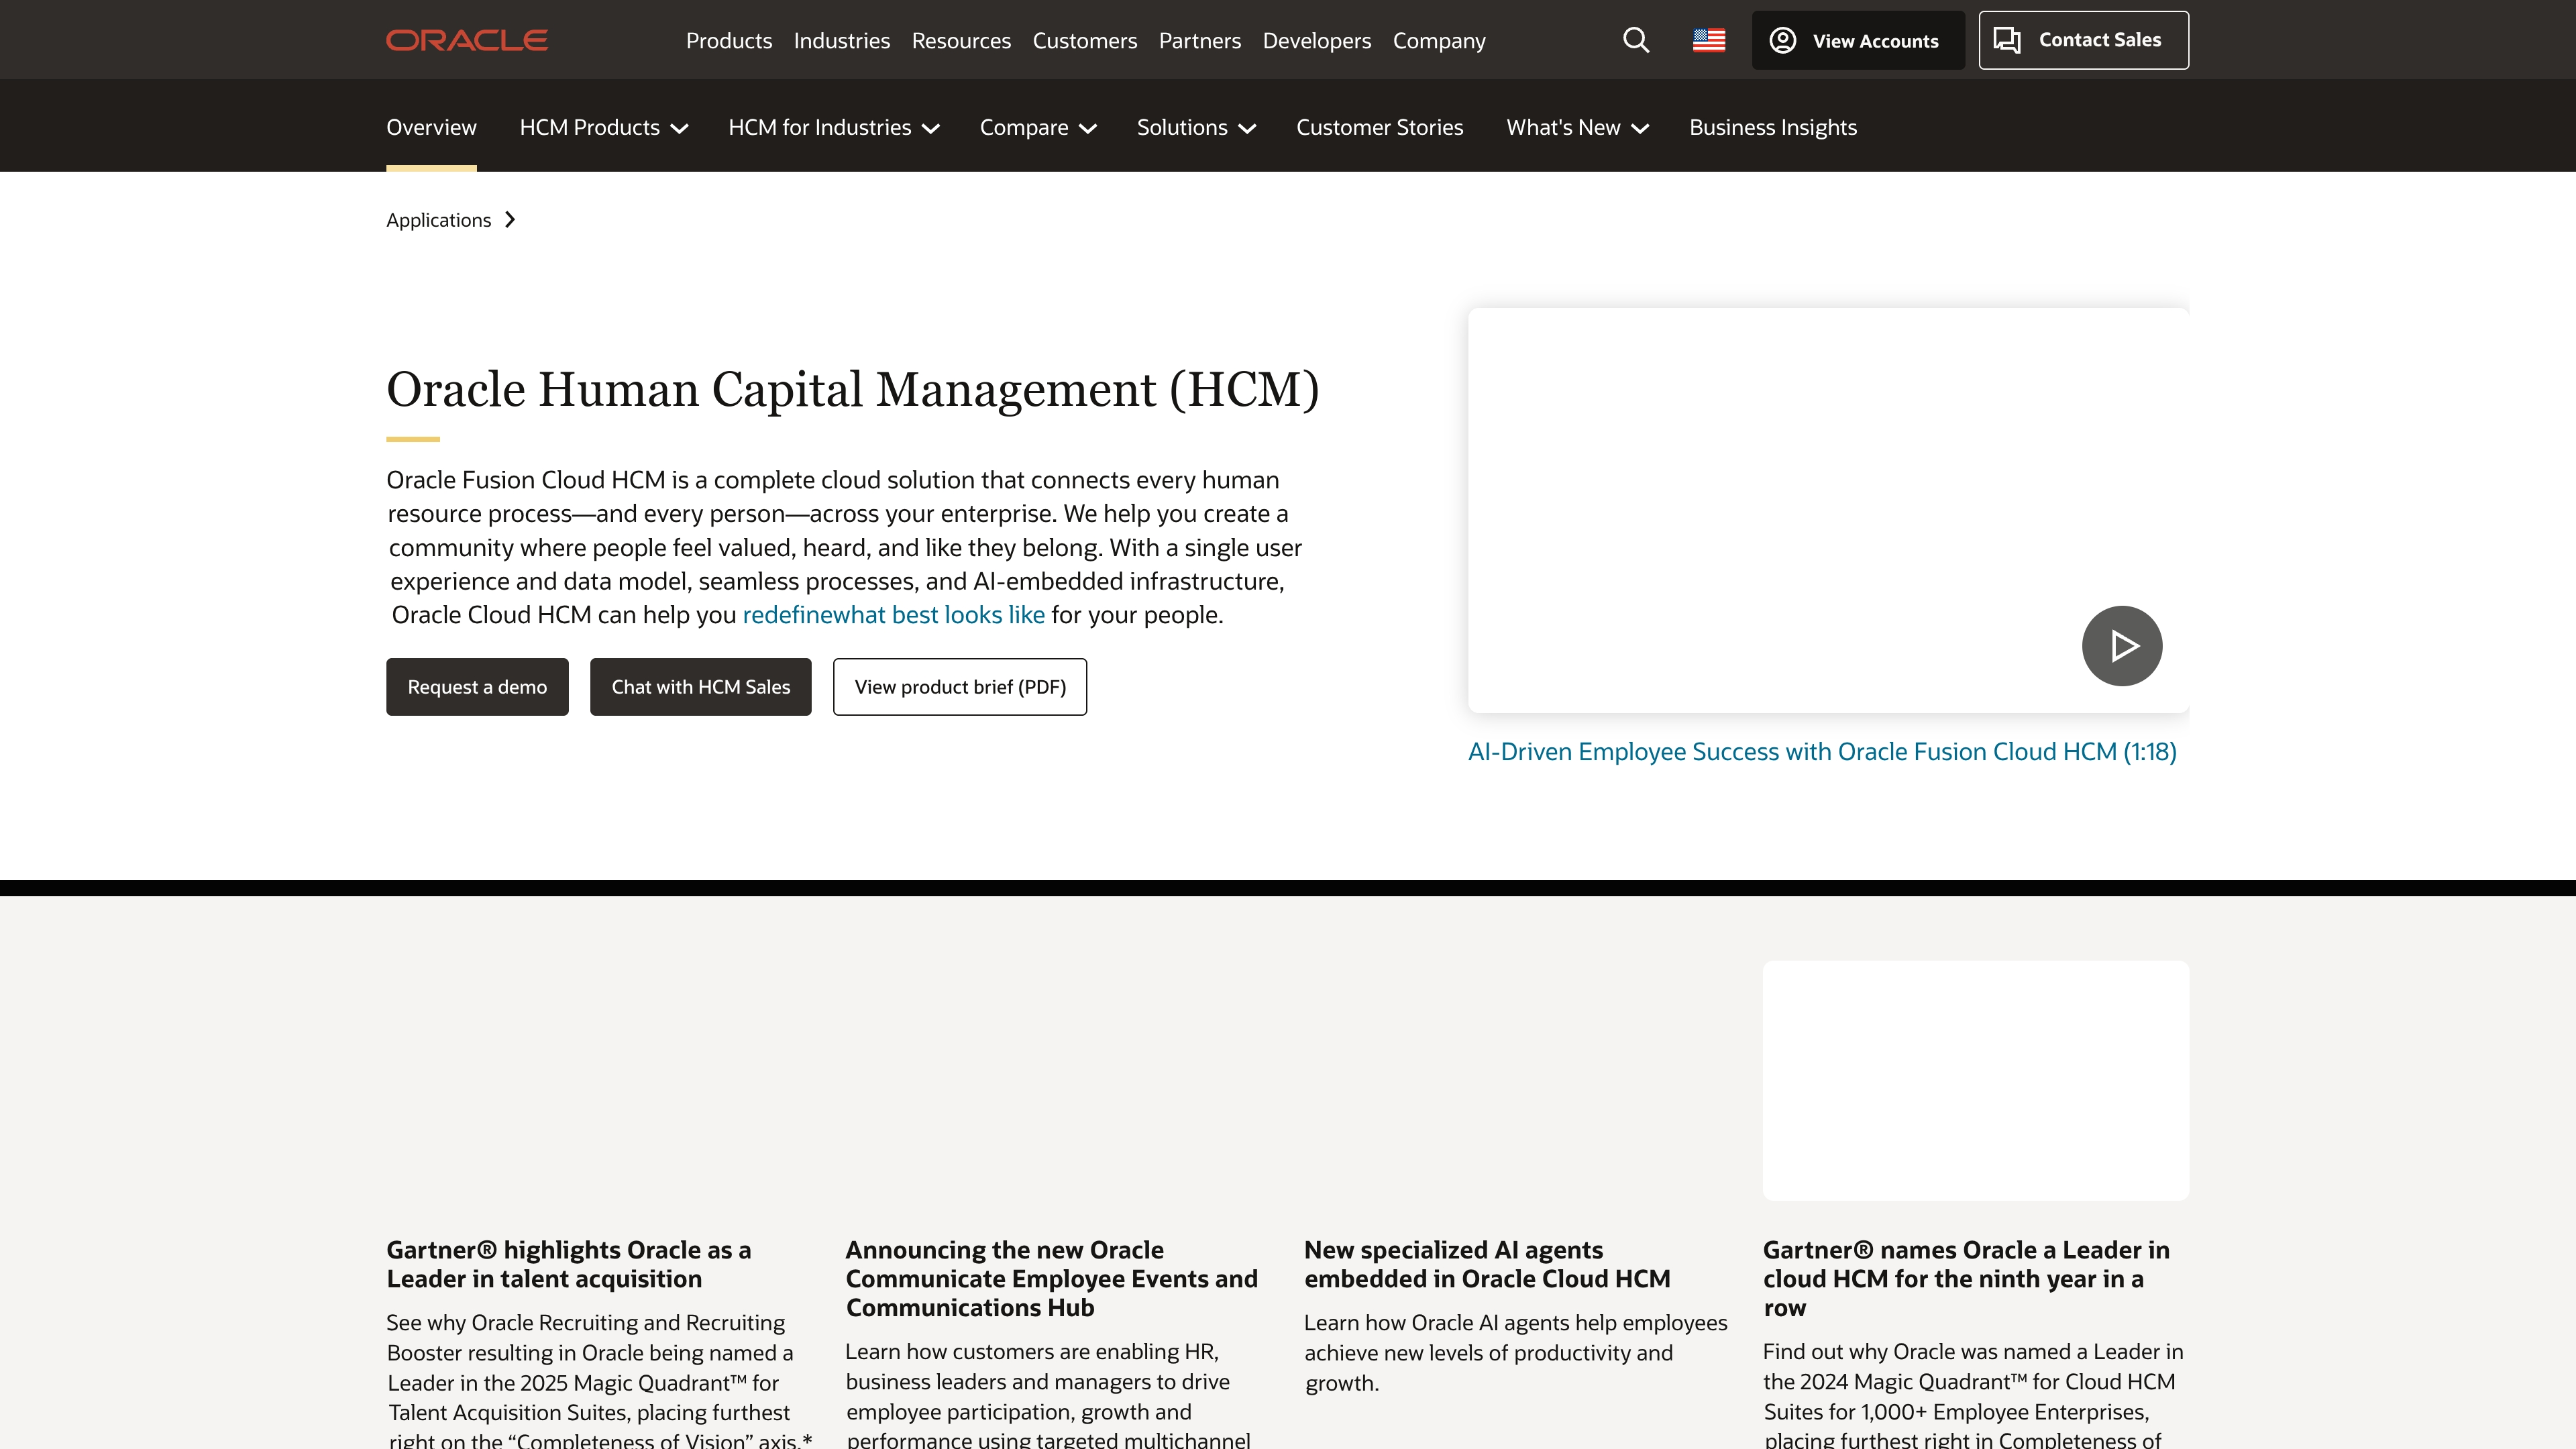Click the page title Oracle Human Capital Management
Screen dimensions: 2576x1449
click(853, 390)
